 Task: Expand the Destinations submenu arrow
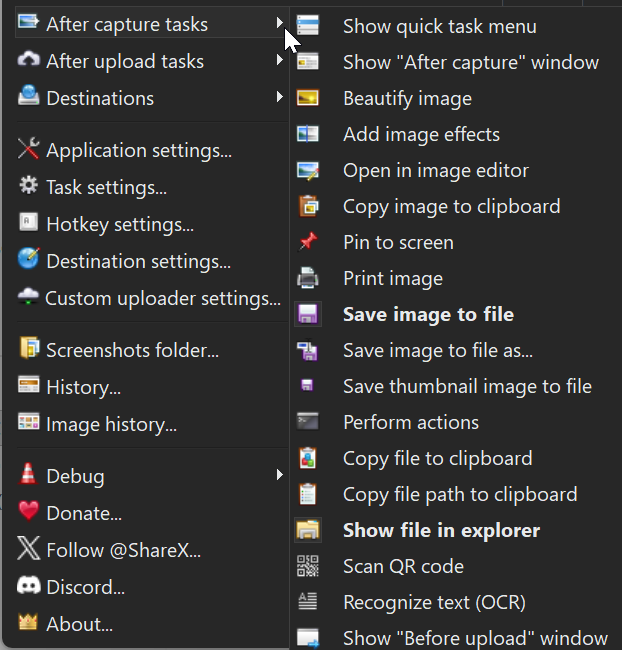(x=280, y=98)
